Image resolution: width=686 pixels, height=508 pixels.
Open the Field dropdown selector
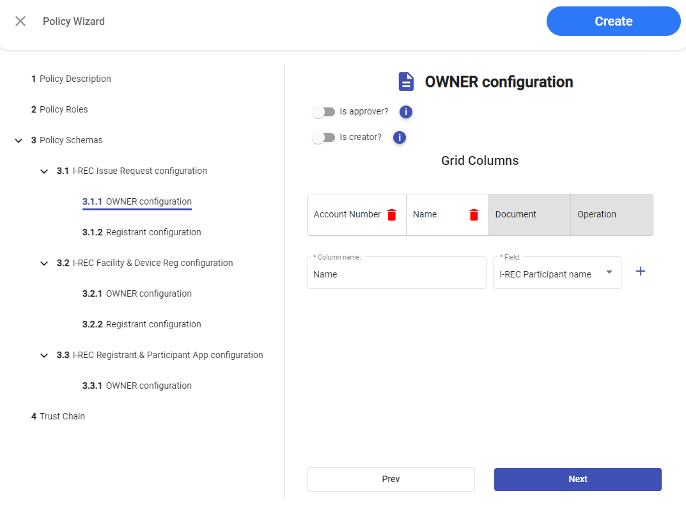click(609, 273)
